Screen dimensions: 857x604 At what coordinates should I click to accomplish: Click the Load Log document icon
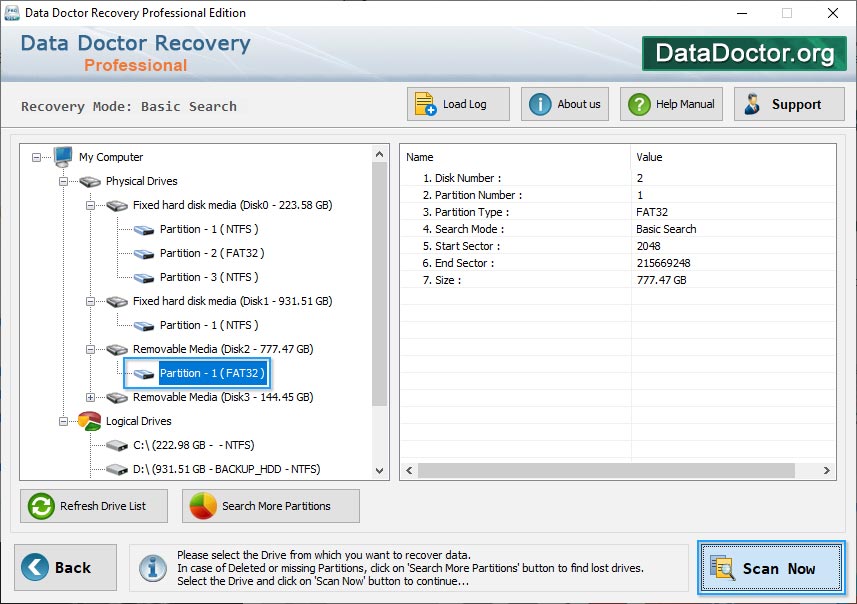coord(425,104)
